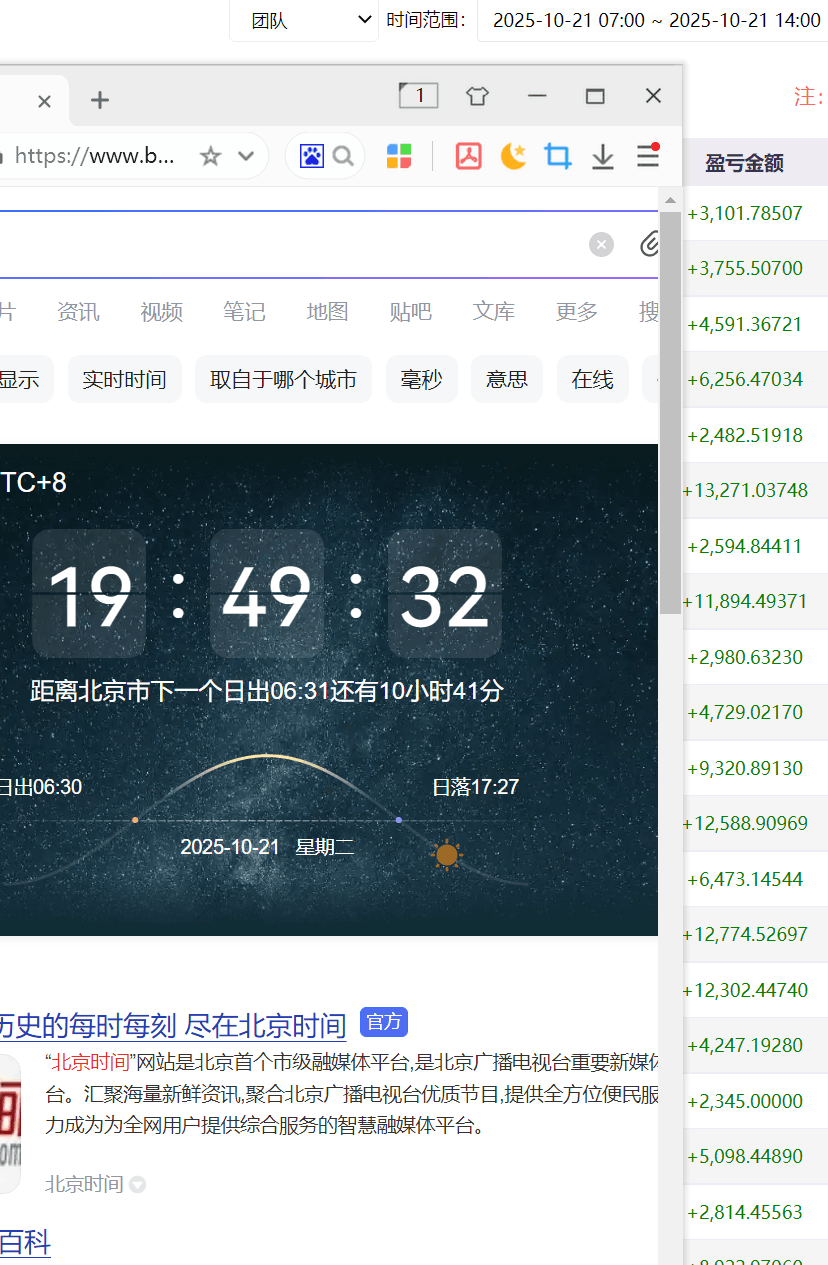Click the colorful apps grid icon
Viewport: 828px width, 1265px height.
pos(399,156)
